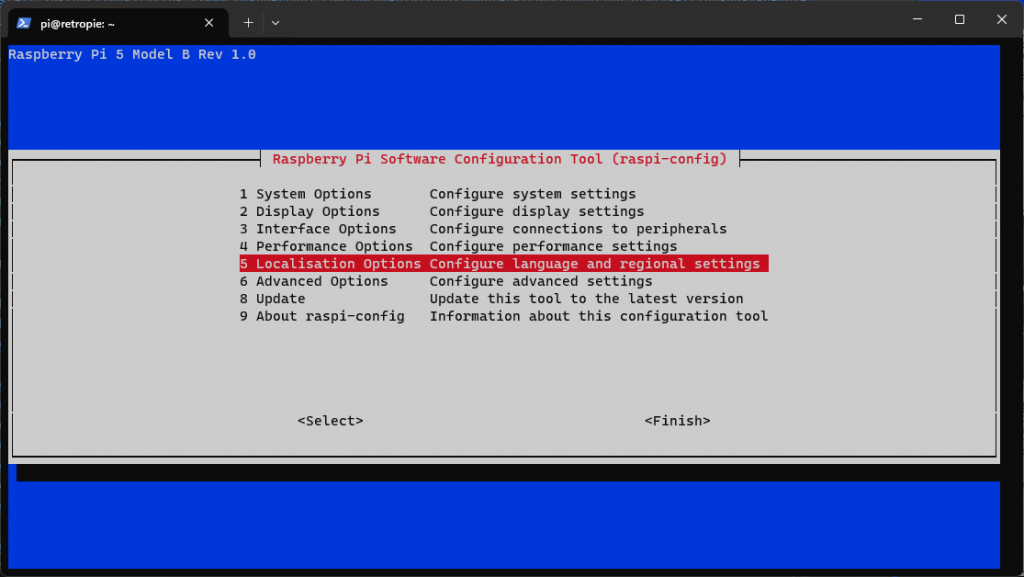Click the Raspberry Pi 5 Model B header text
Viewport: 1024px width, 577px height.
point(132,54)
